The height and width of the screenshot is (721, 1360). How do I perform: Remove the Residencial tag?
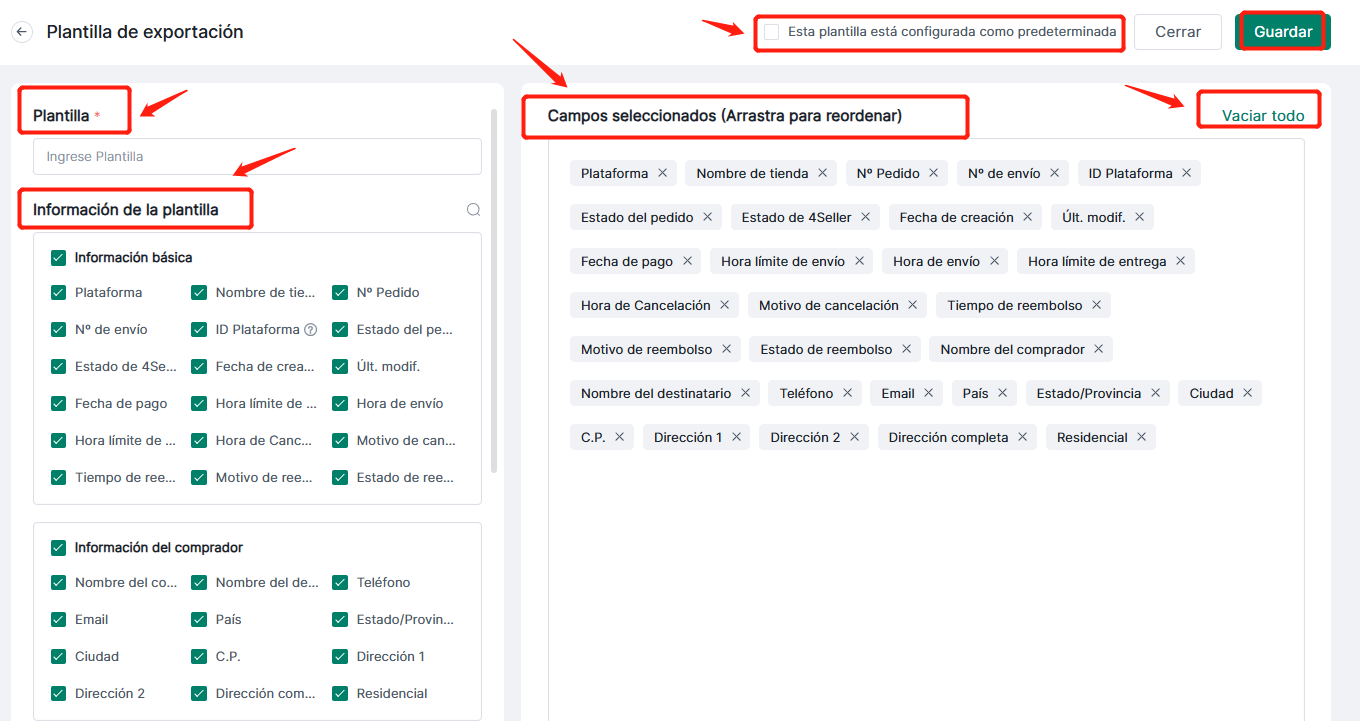point(1141,437)
